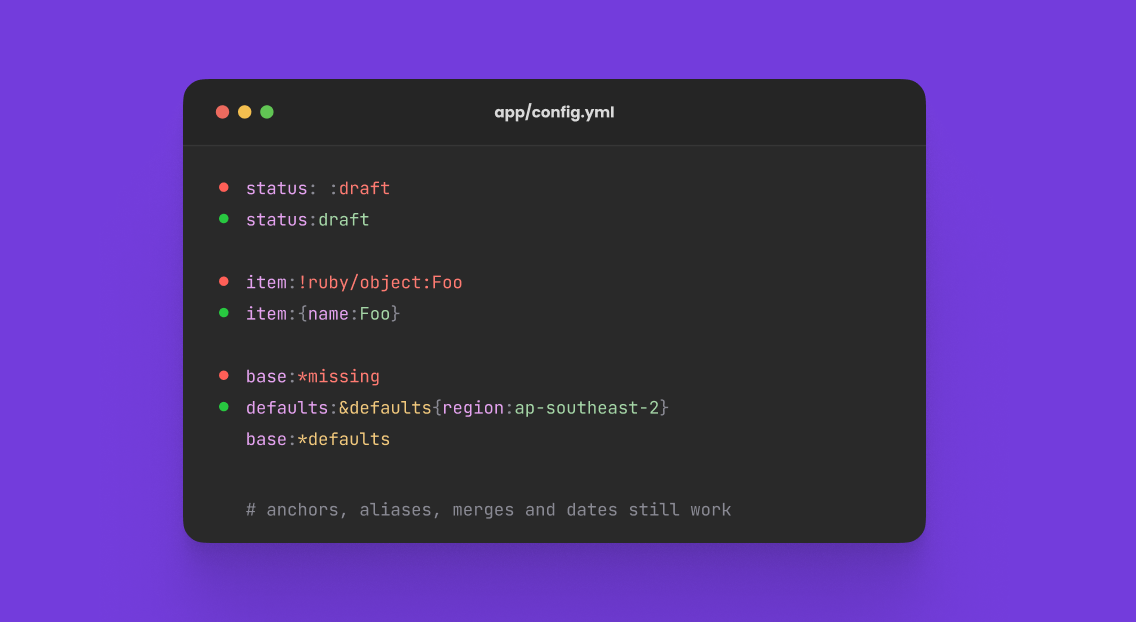Click the green marker beside "status:draft"
Screen dimensions: 1136x622
coord(224,219)
